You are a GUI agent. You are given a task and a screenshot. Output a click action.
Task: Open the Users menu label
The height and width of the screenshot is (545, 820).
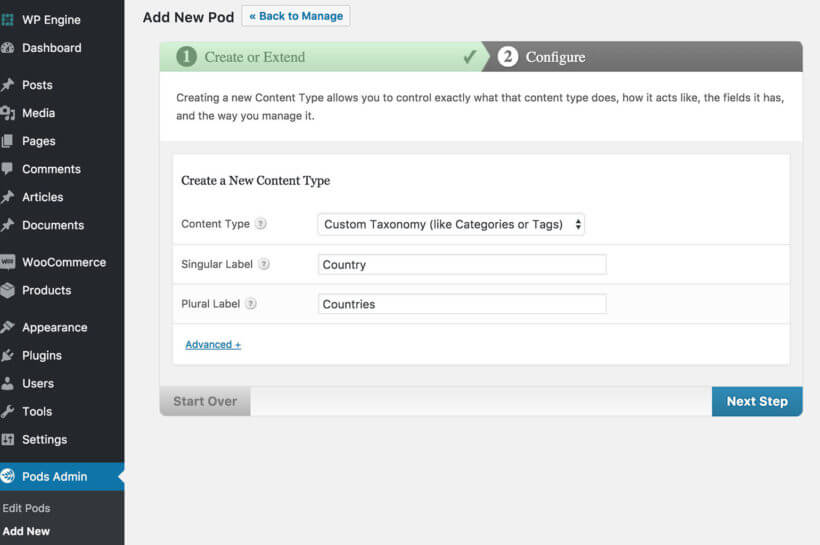[38, 383]
